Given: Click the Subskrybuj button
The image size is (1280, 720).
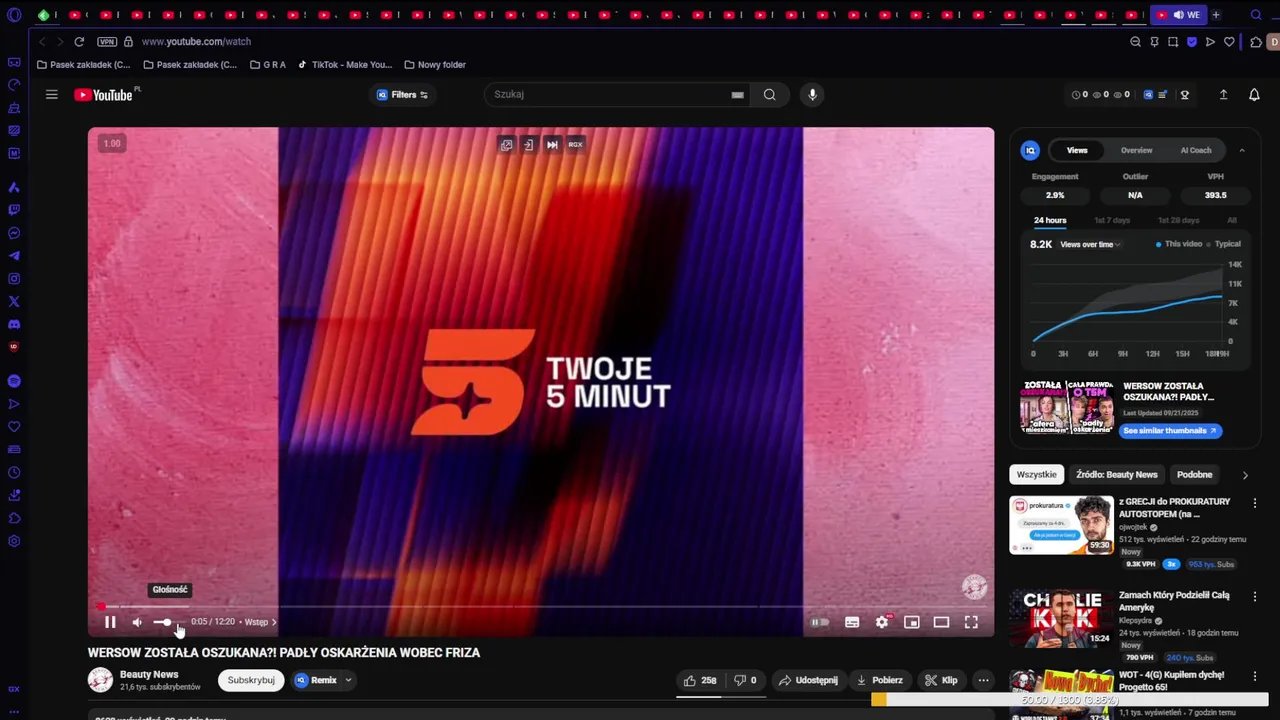Looking at the screenshot, I should coord(251,680).
